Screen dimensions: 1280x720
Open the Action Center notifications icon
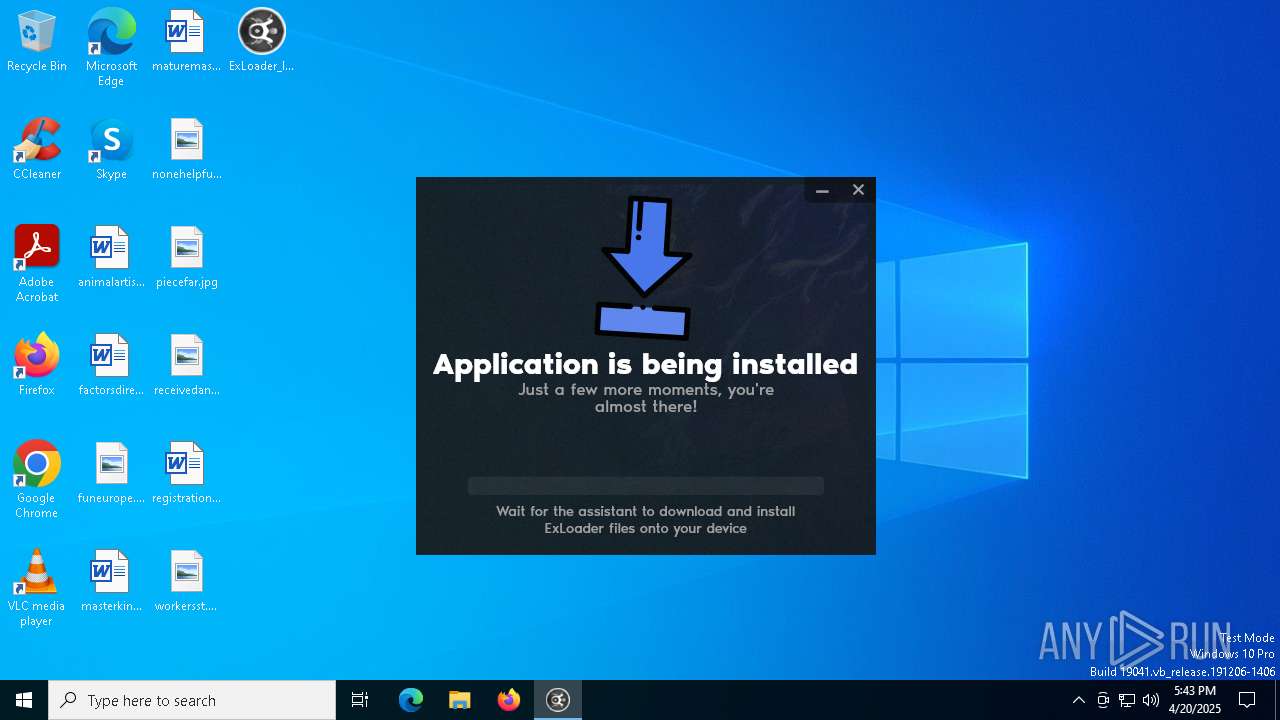tap(1247, 700)
